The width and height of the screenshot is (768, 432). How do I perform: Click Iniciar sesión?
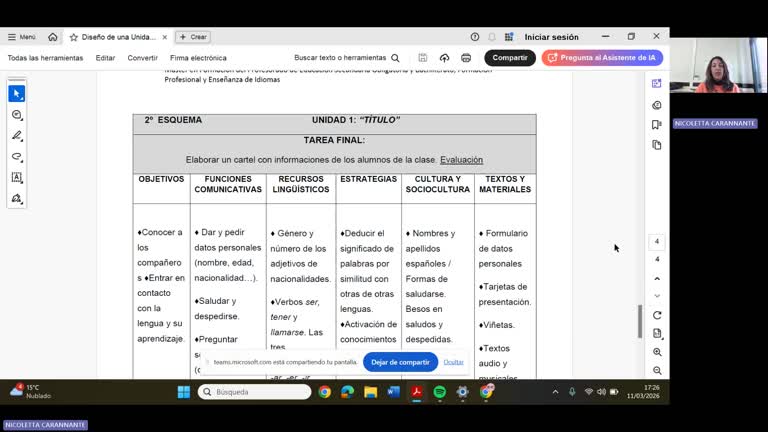click(x=552, y=37)
